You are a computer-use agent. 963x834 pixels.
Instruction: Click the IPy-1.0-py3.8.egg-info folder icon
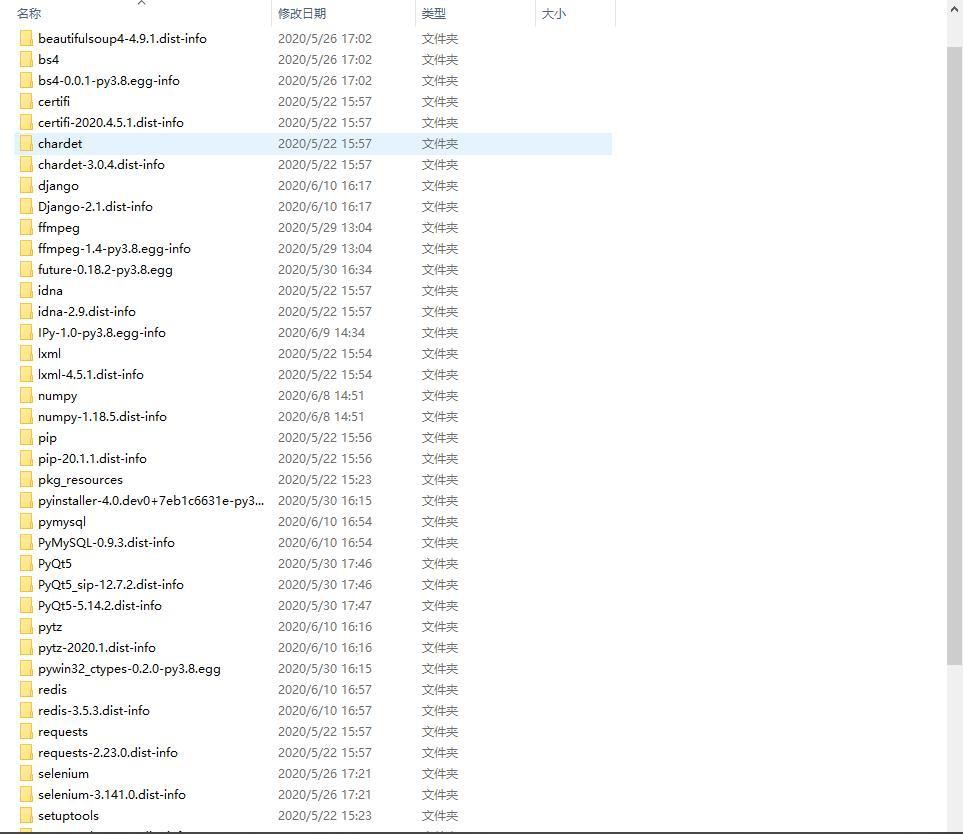[x=26, y=333]
